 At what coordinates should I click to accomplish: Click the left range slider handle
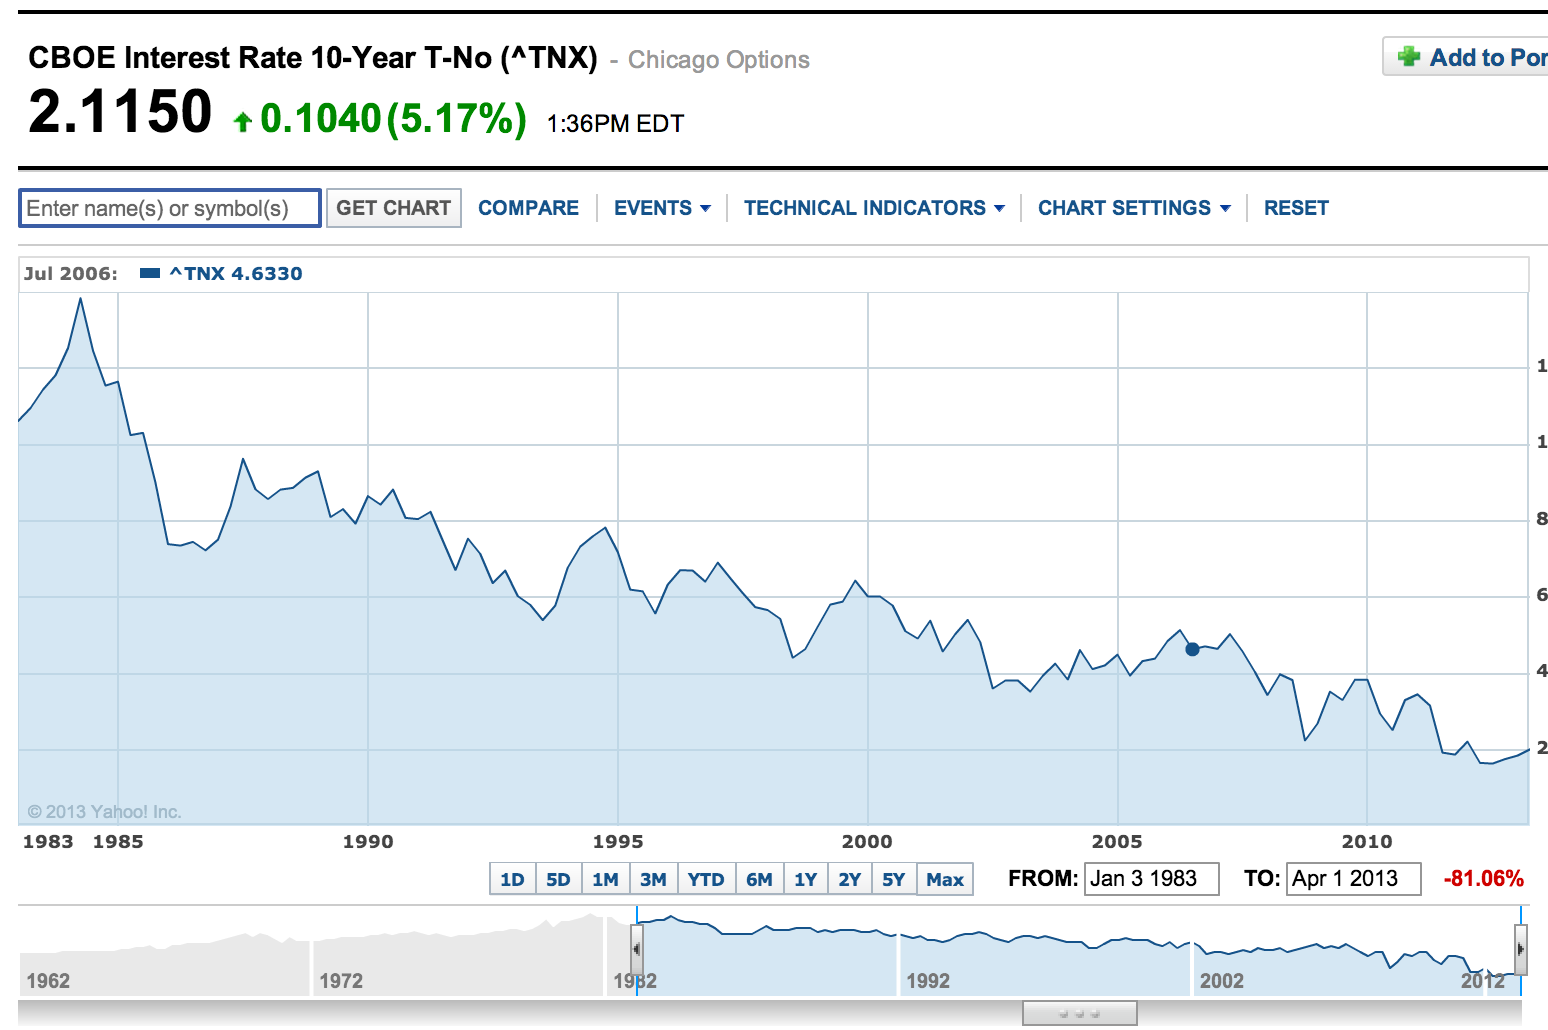[636, 949]
